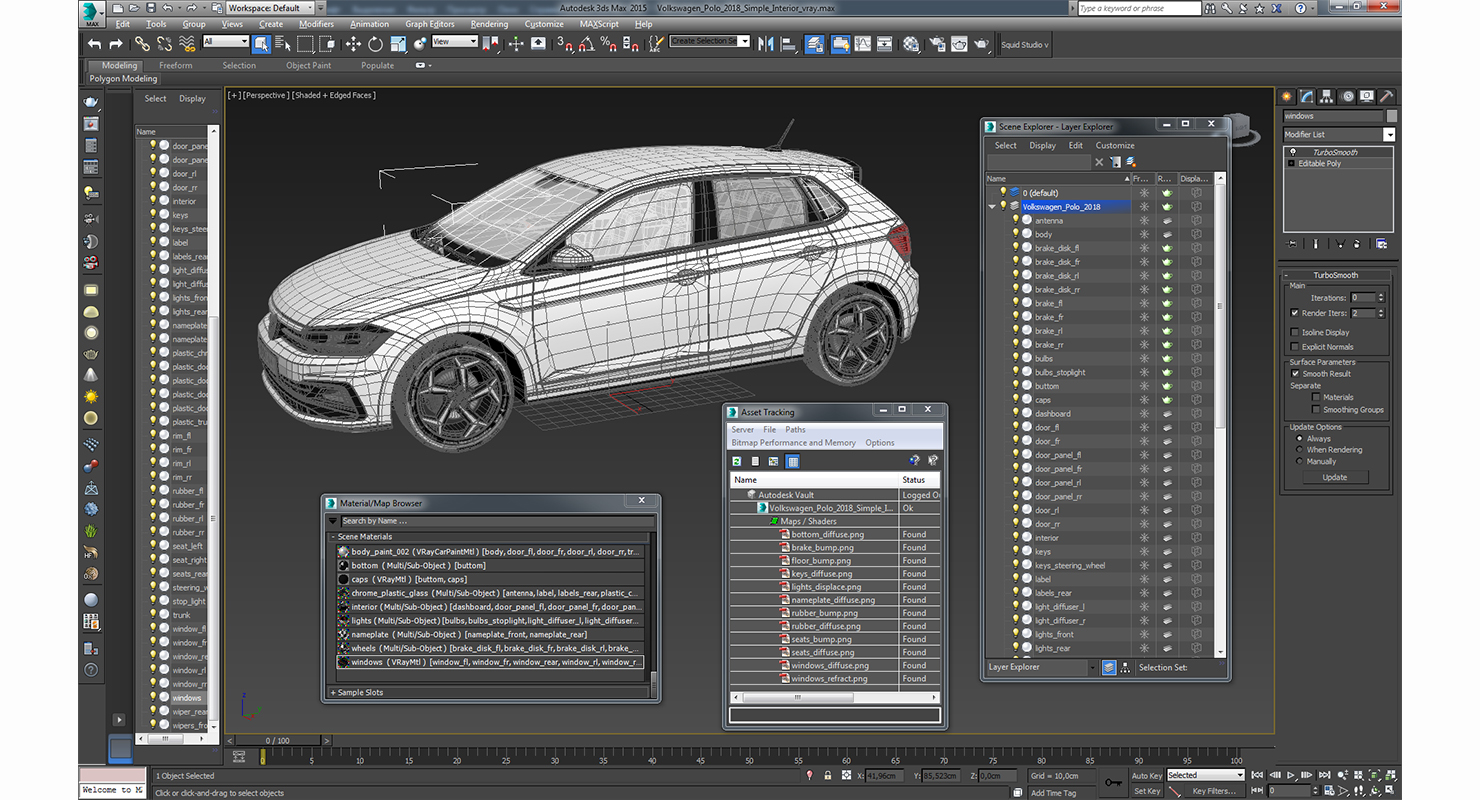Collapse the Volkswagen_Polo_2018 layer in Scene Explorer
The image size is (1480, 800).
[x=993, y=206]
